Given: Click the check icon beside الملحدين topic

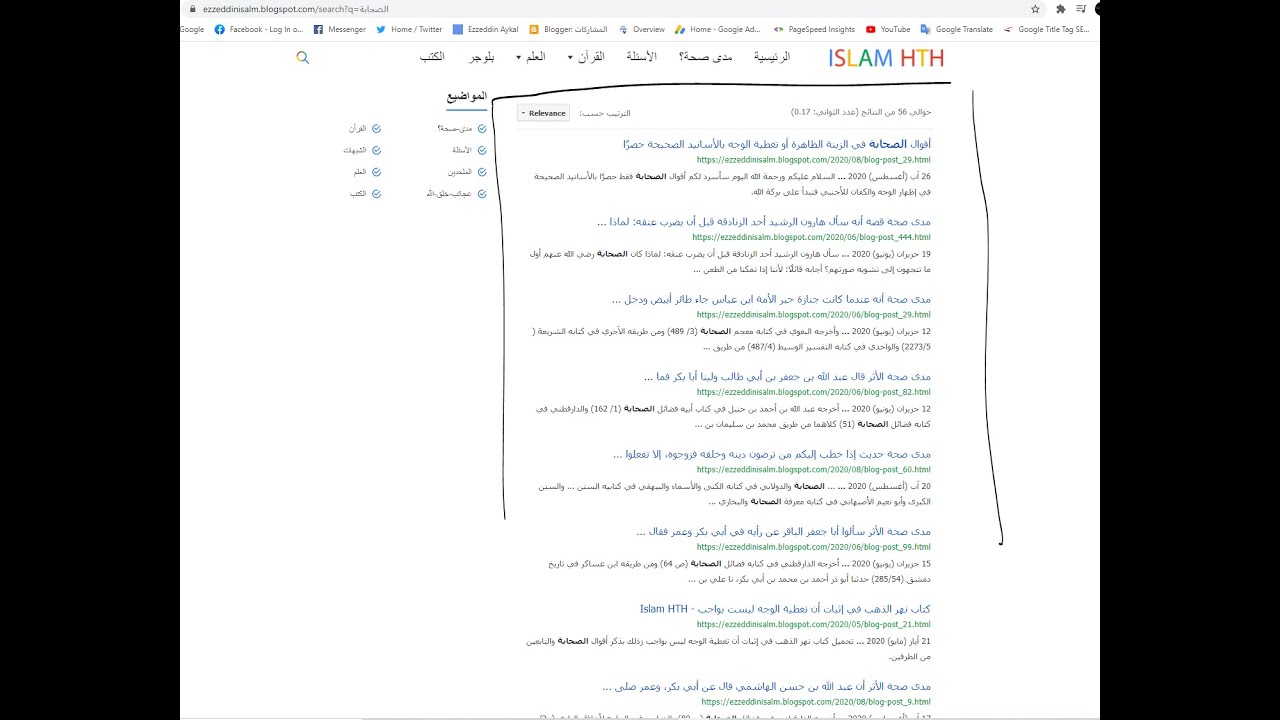Looking at the screenshot, I should [482, 172].
